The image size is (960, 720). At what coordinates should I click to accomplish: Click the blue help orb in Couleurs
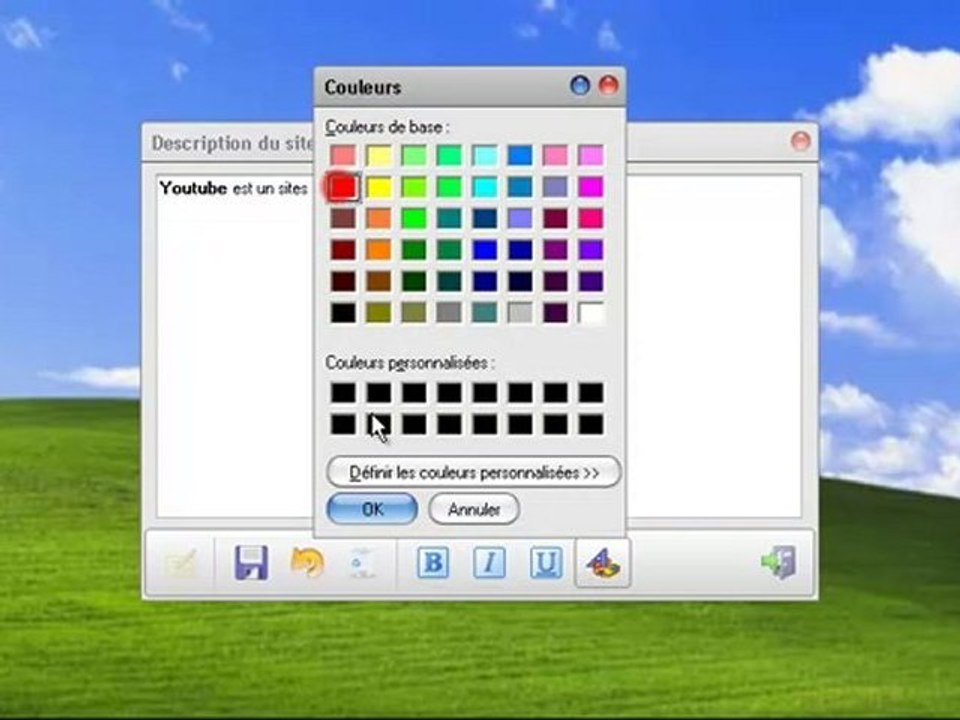tap(580, 85)
